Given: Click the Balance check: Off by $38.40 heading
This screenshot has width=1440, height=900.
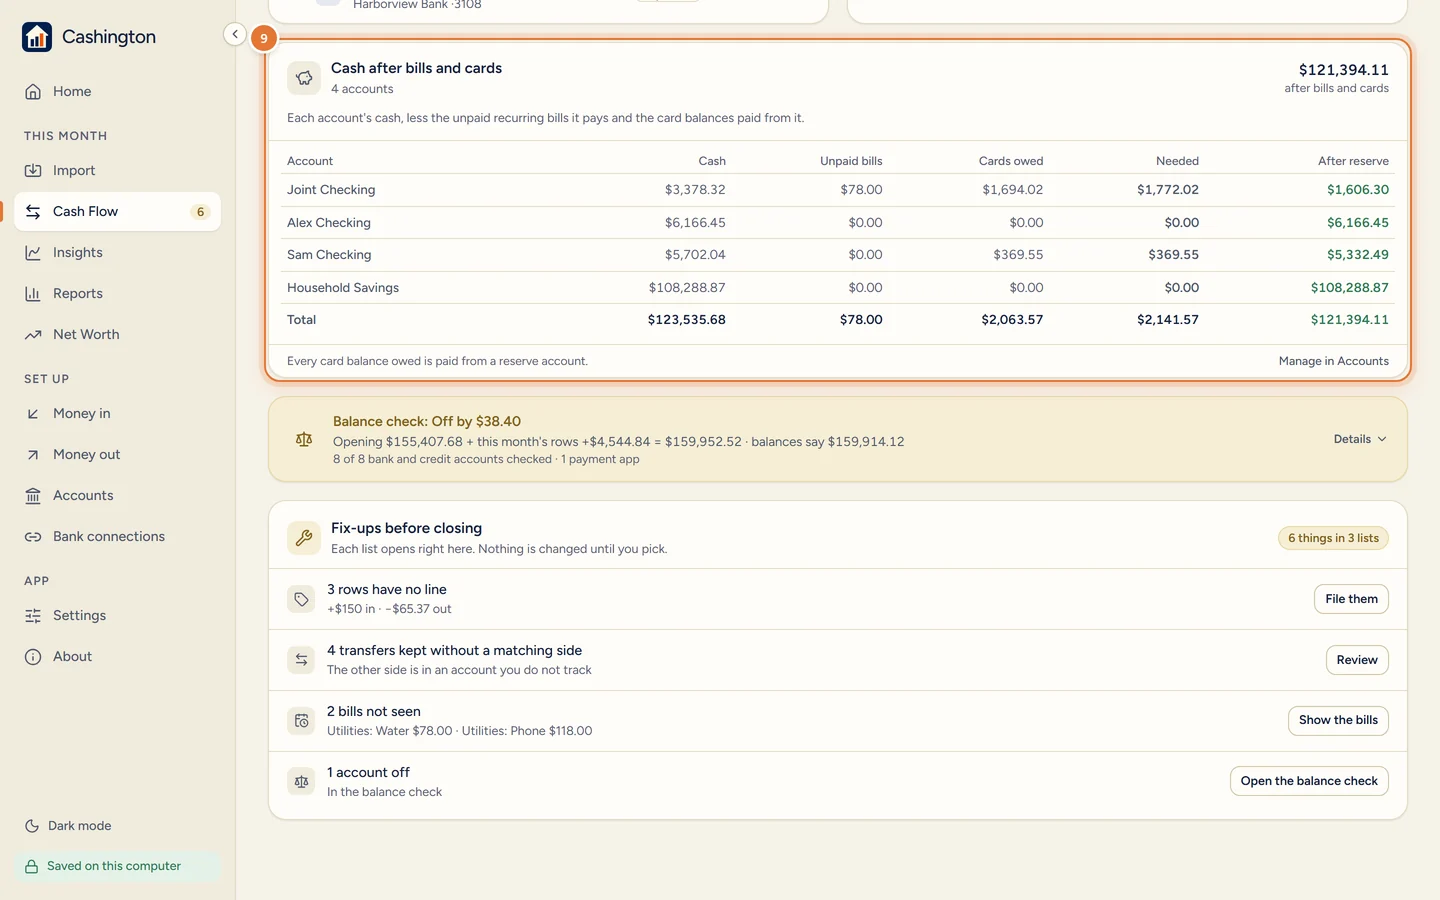Looking at the screenshot, I should (x=427, y=422).
